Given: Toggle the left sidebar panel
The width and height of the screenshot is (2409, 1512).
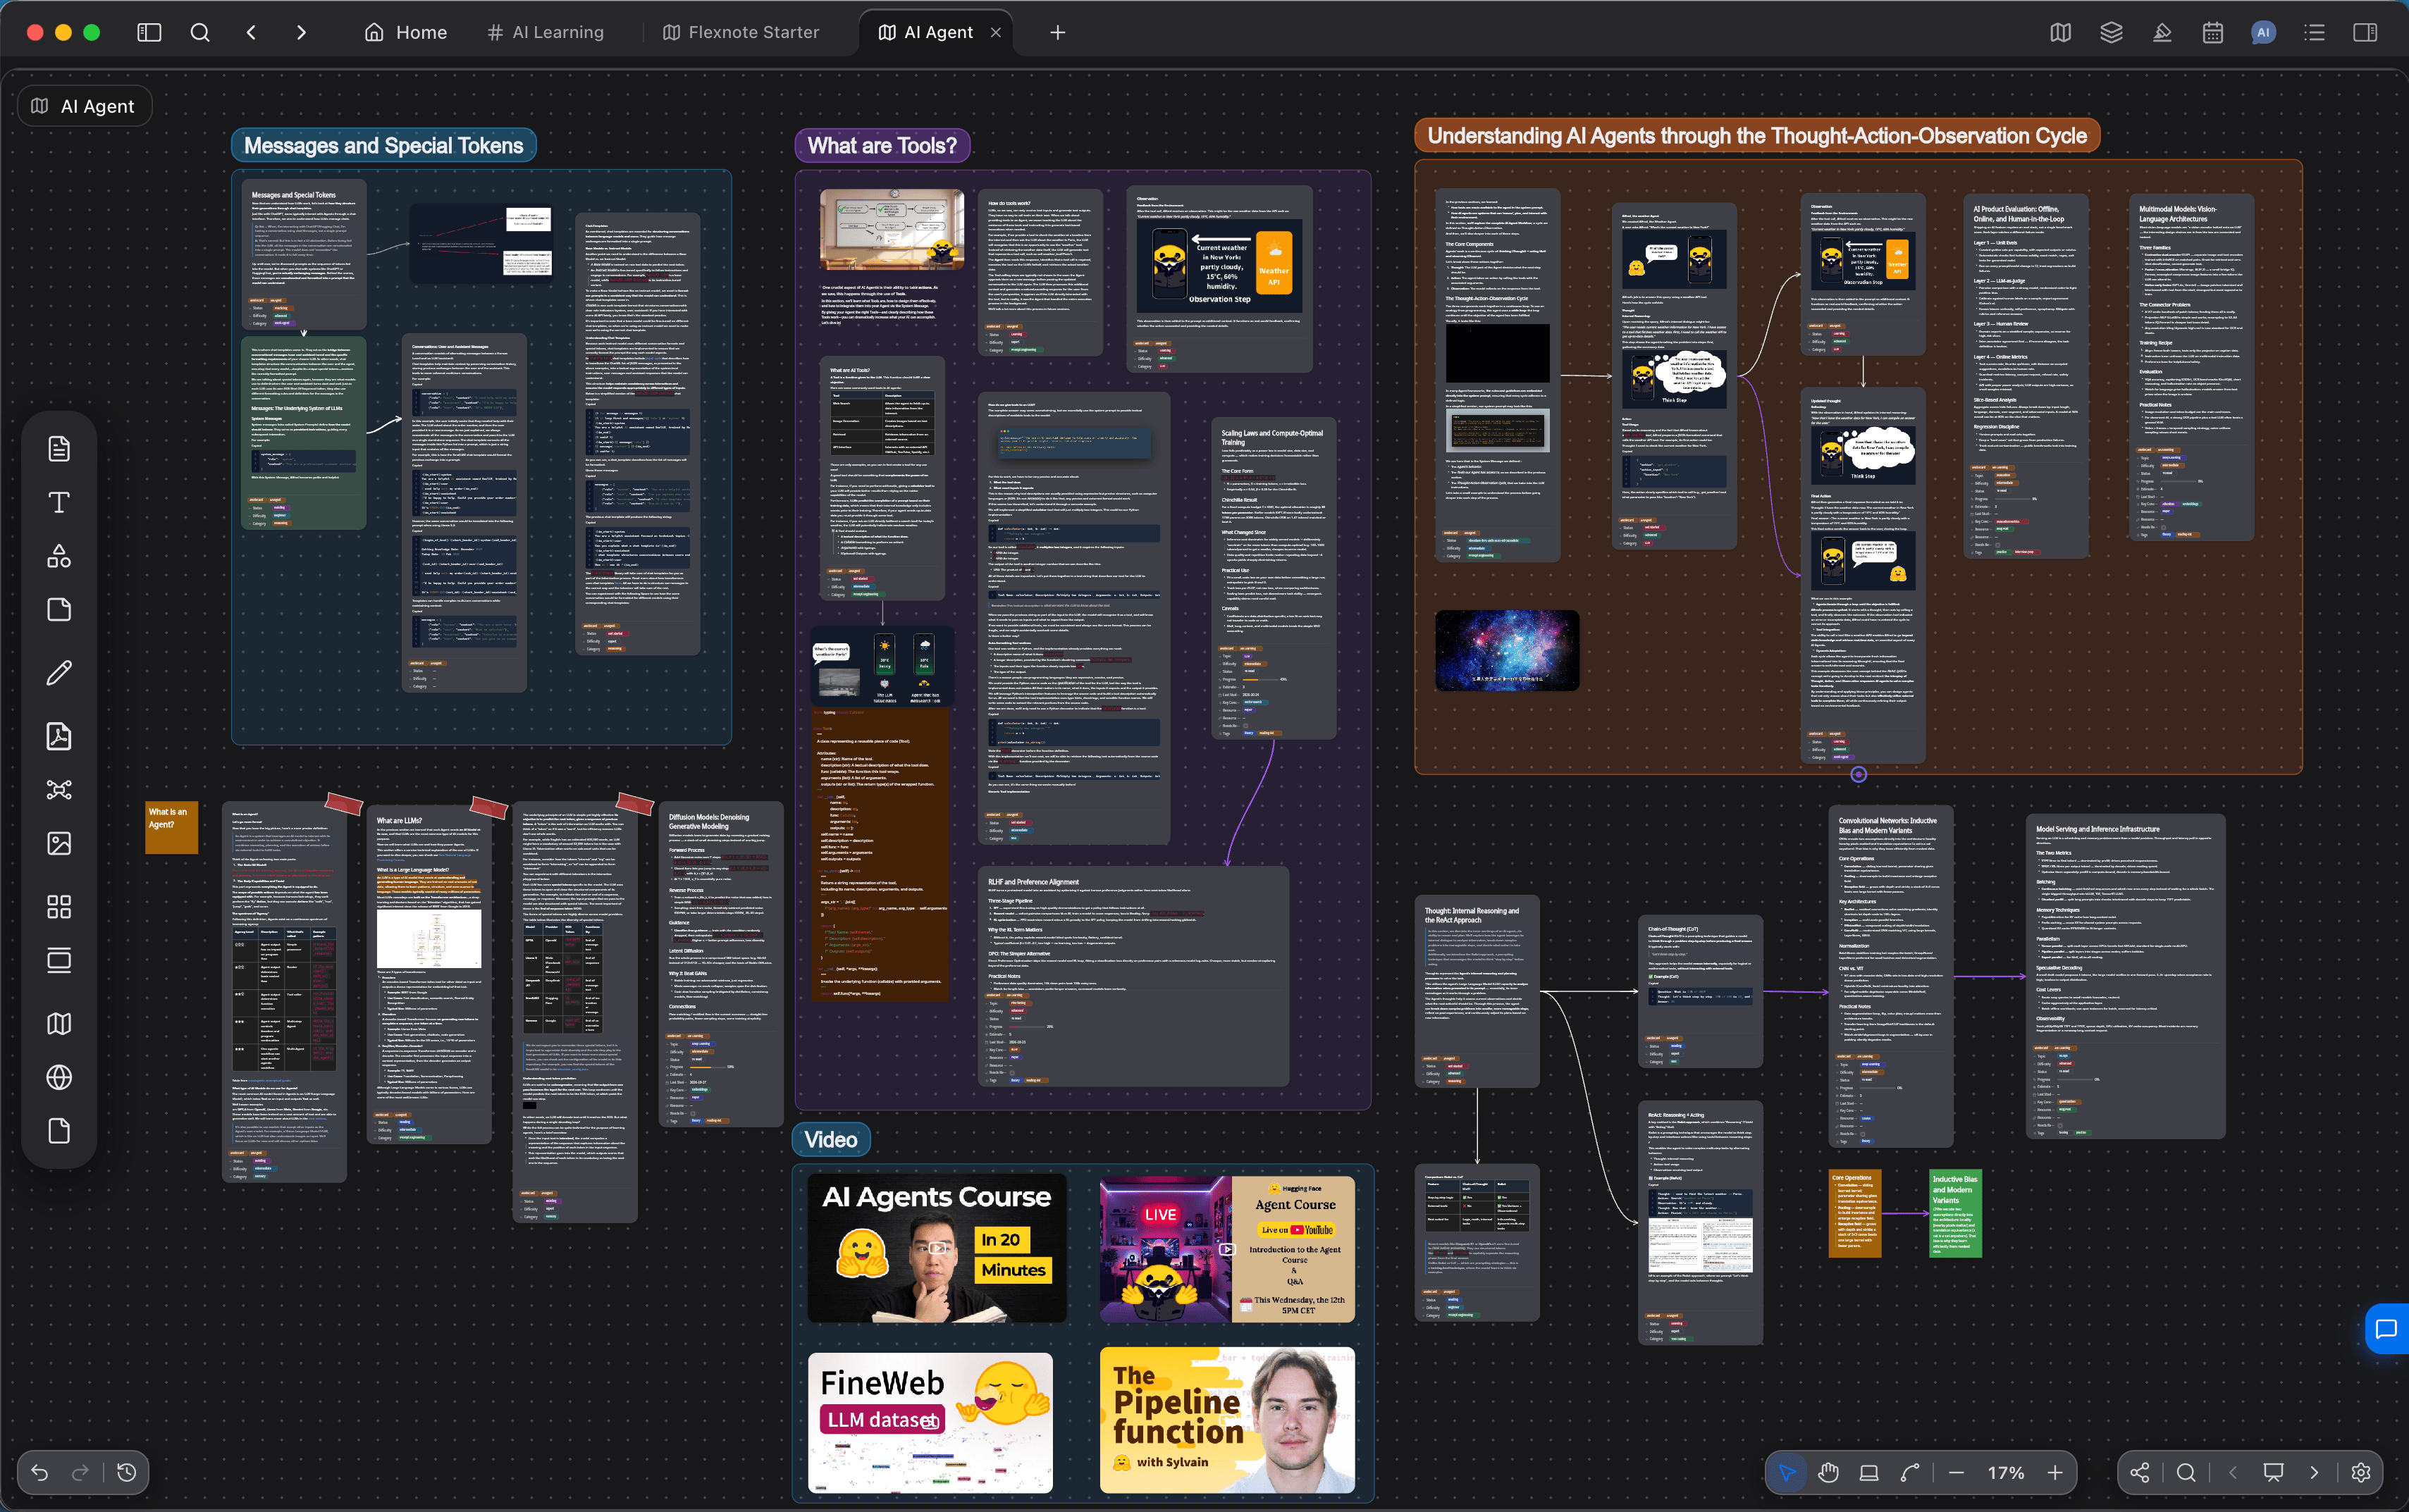Looking at the screenshot, I should pos(149,32).
